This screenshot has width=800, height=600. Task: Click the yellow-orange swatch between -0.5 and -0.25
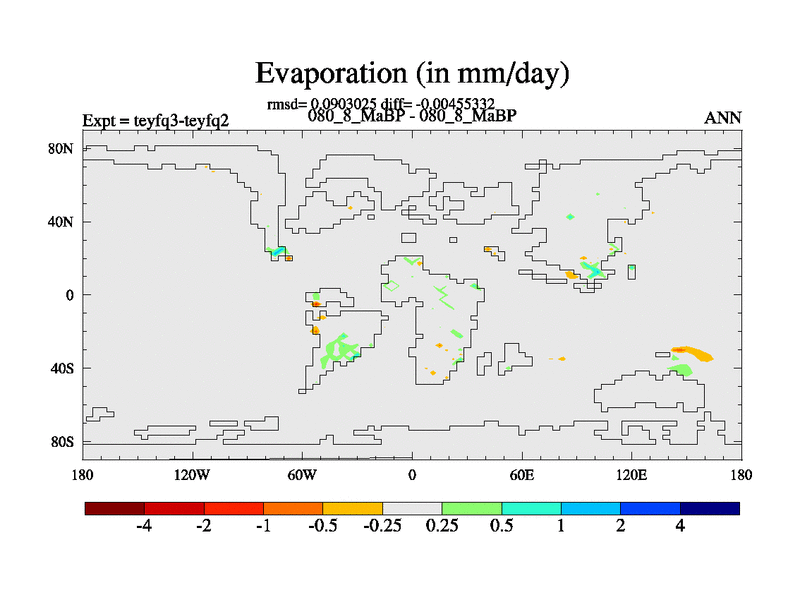click(353, 508)
